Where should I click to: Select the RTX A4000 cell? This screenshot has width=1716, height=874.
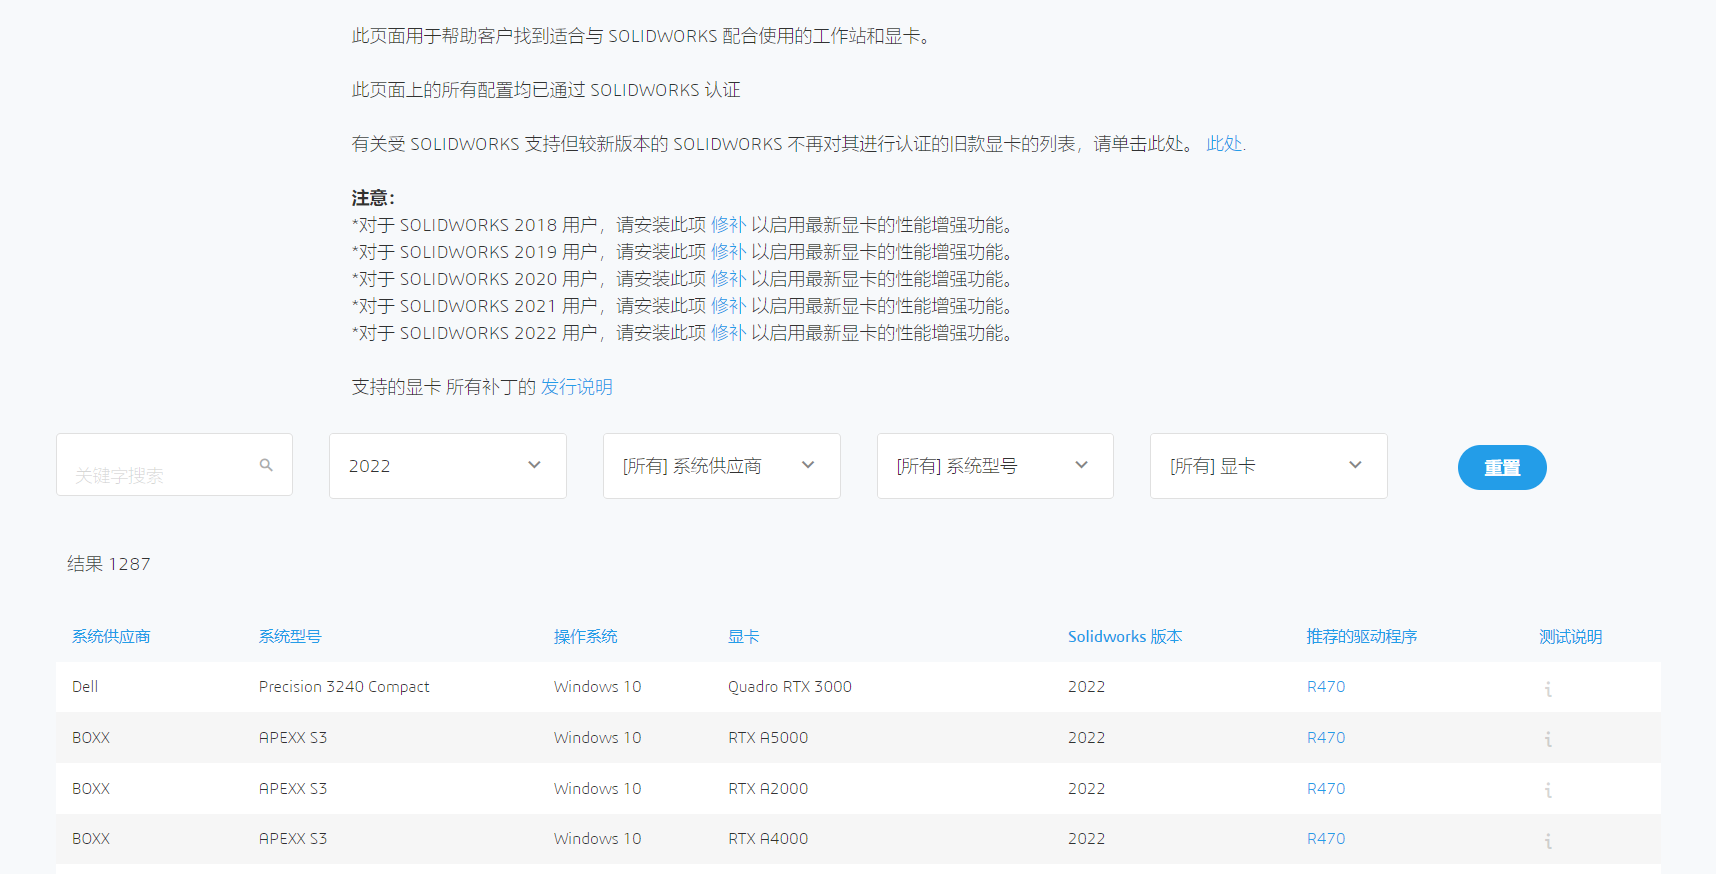tap(768, 839)
